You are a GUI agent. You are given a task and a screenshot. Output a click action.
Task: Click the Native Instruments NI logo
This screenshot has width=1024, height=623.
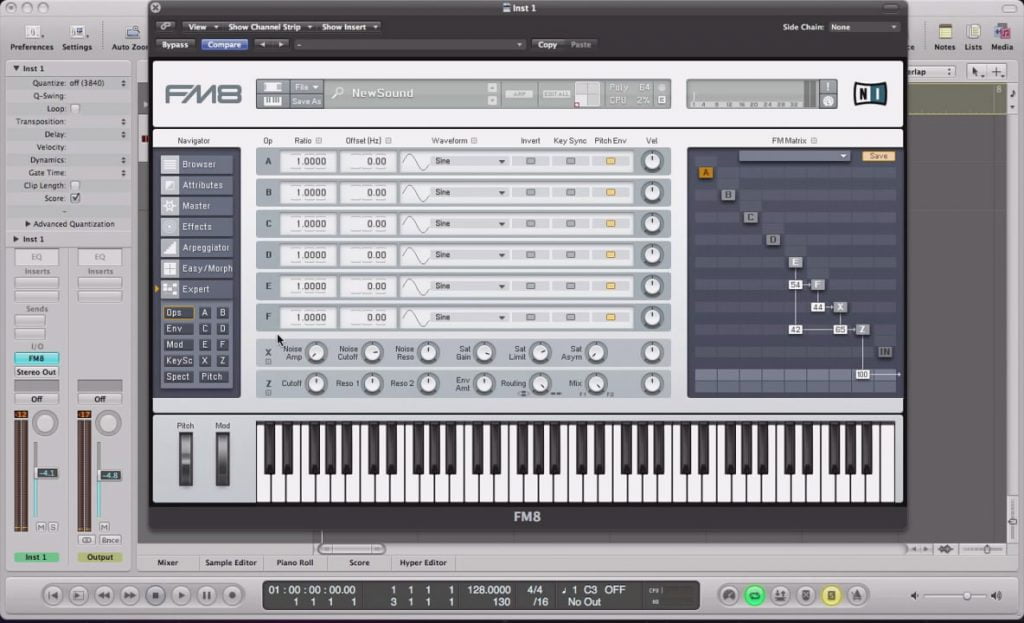[871, 94]
